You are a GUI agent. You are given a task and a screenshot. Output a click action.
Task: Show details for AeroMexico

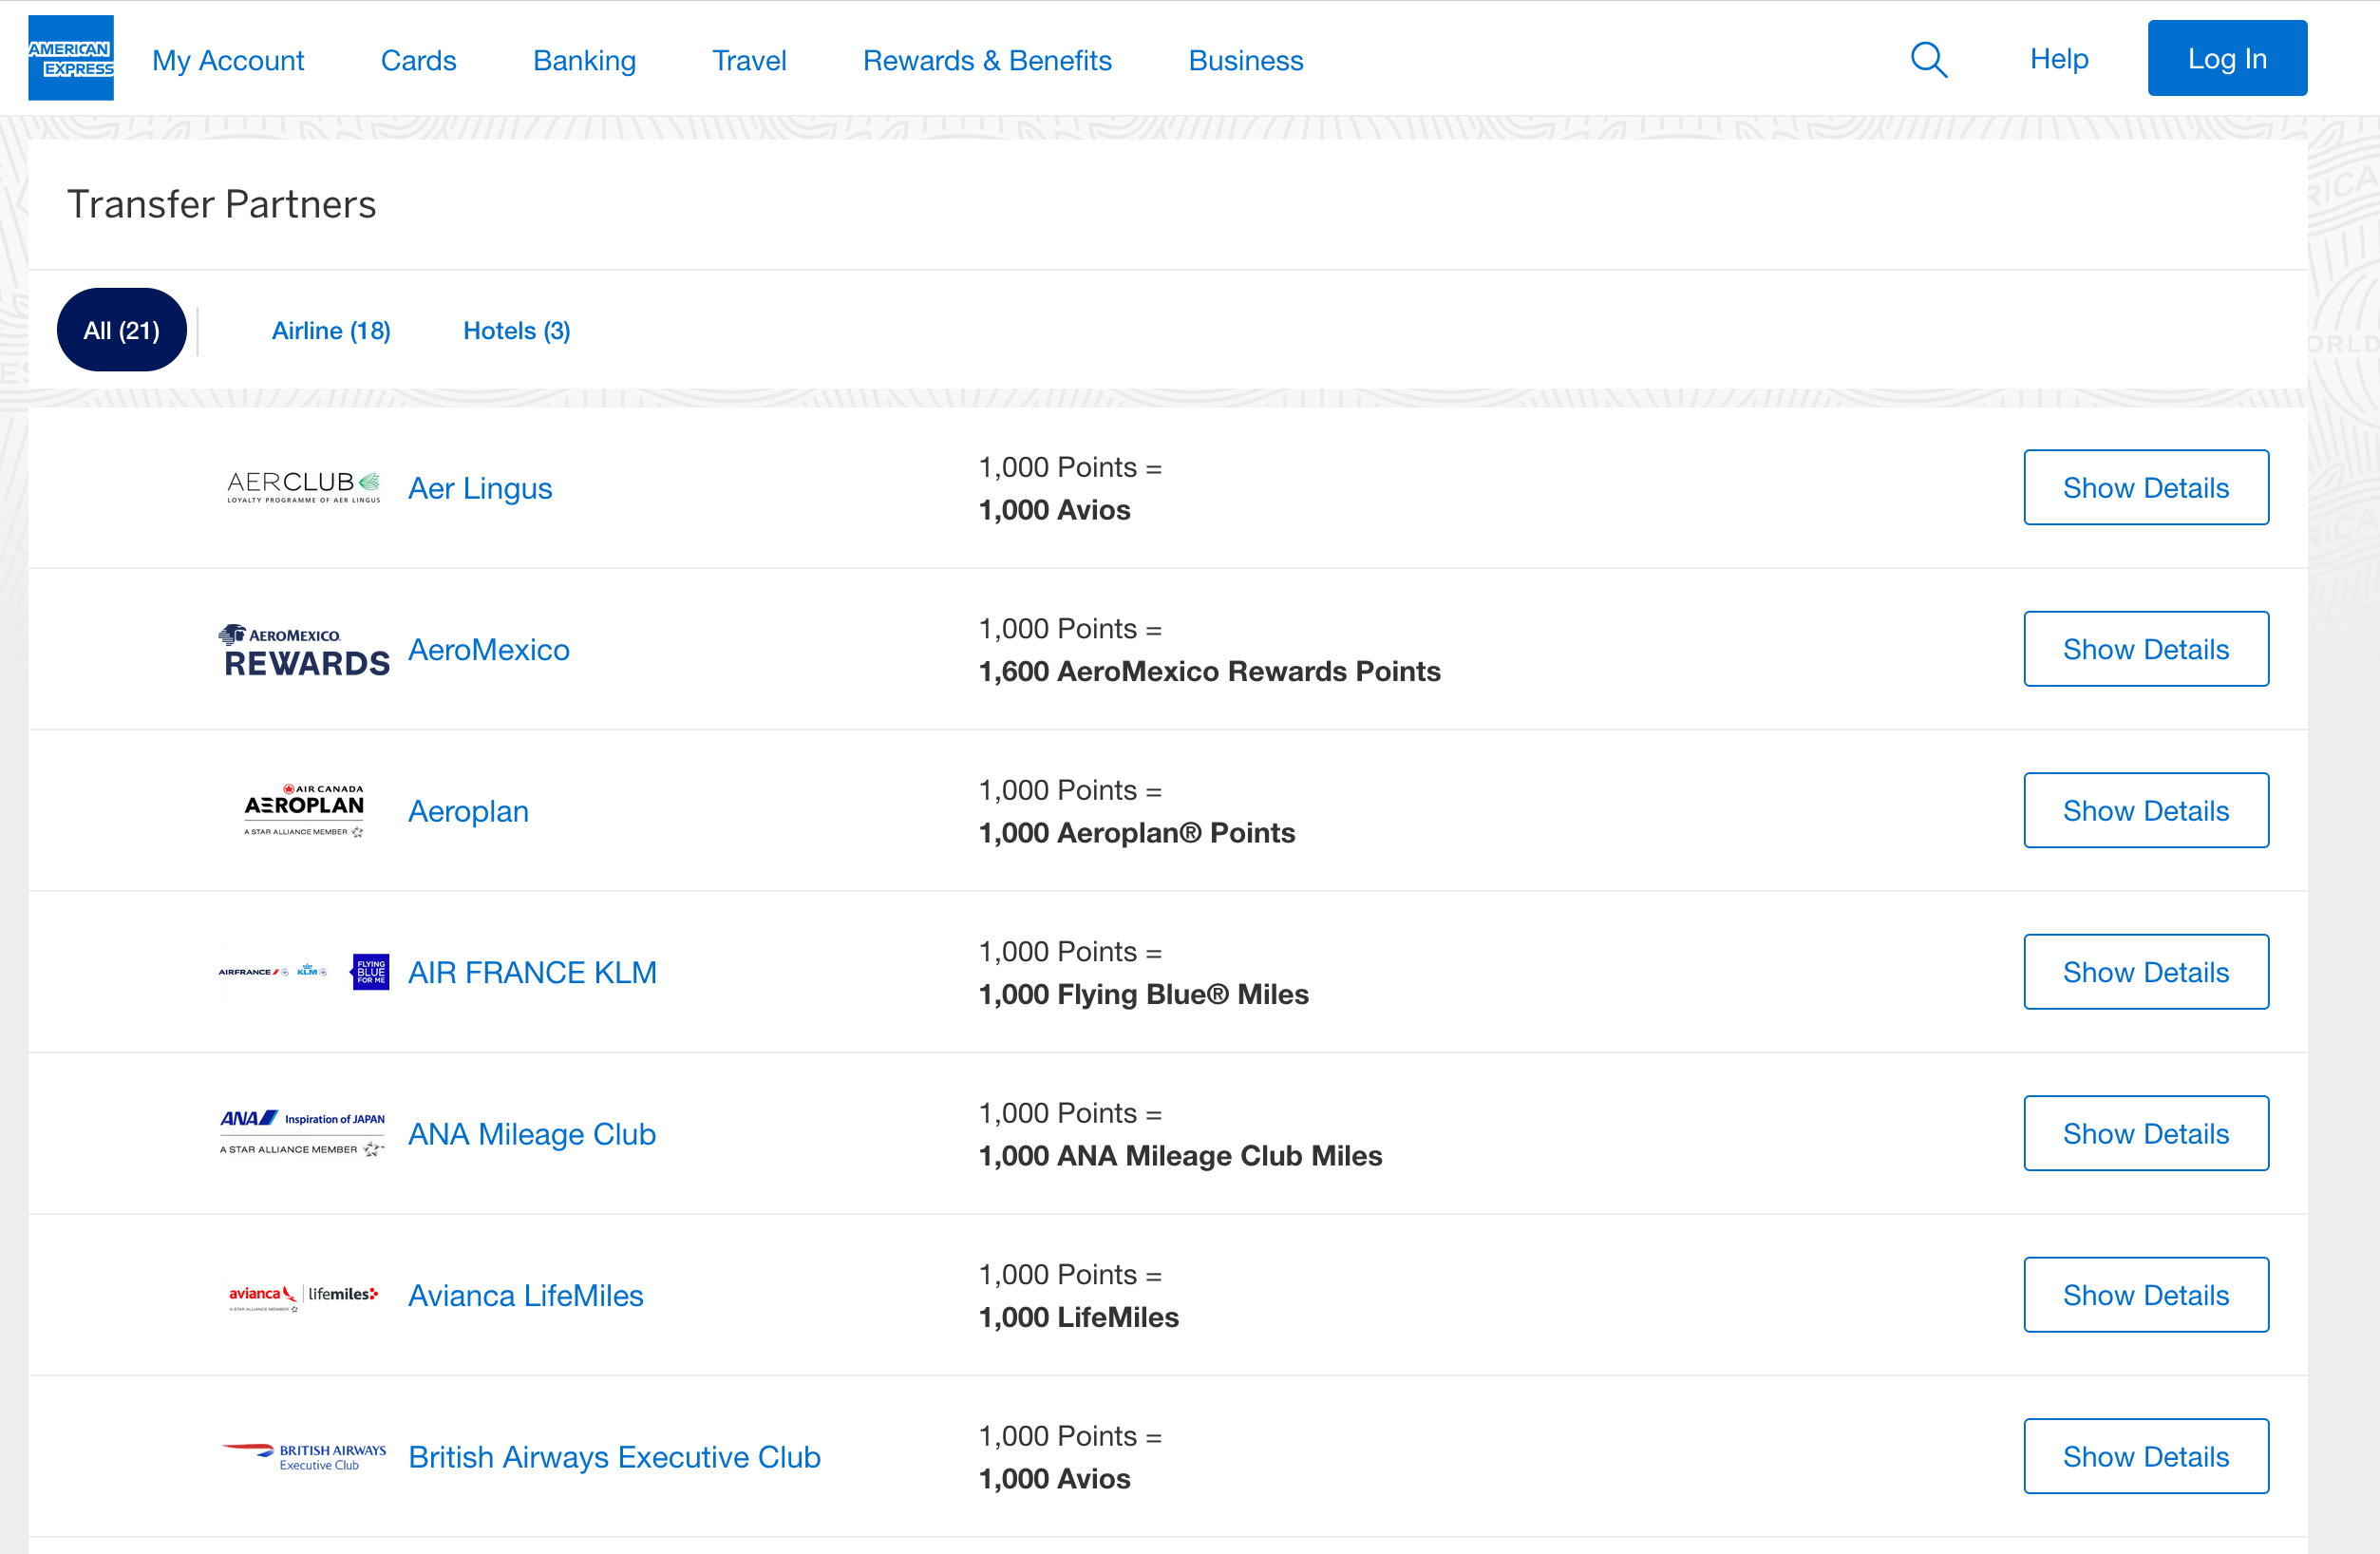coord(2146,649)
